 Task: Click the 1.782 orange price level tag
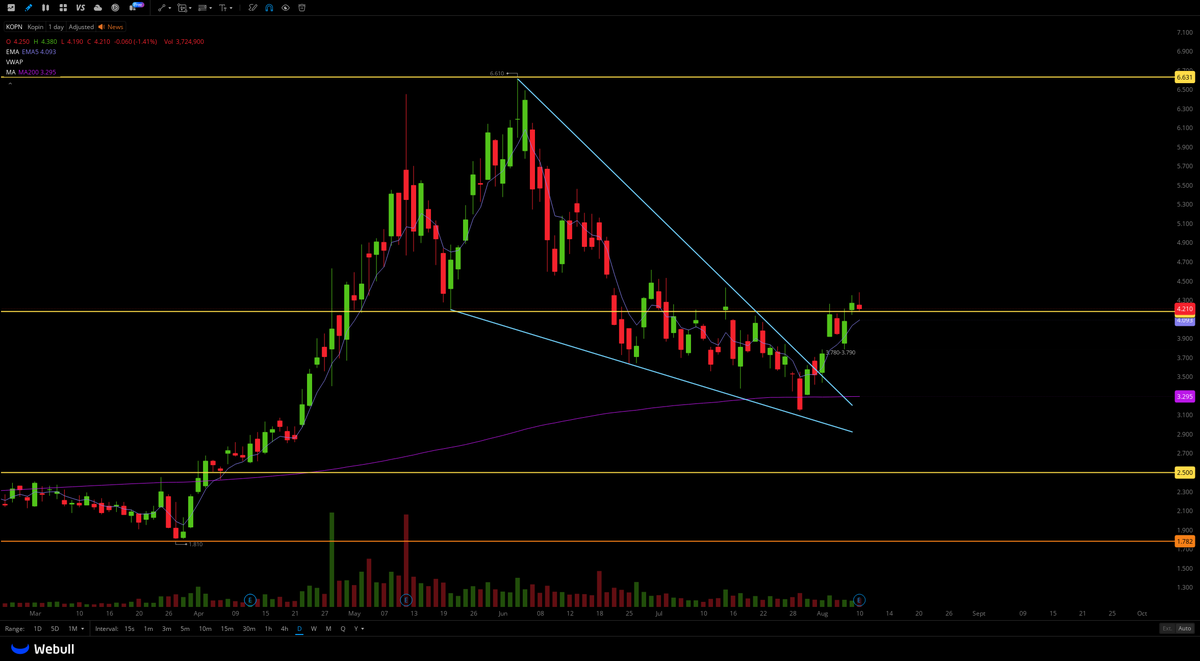(x=1184, y=541)
